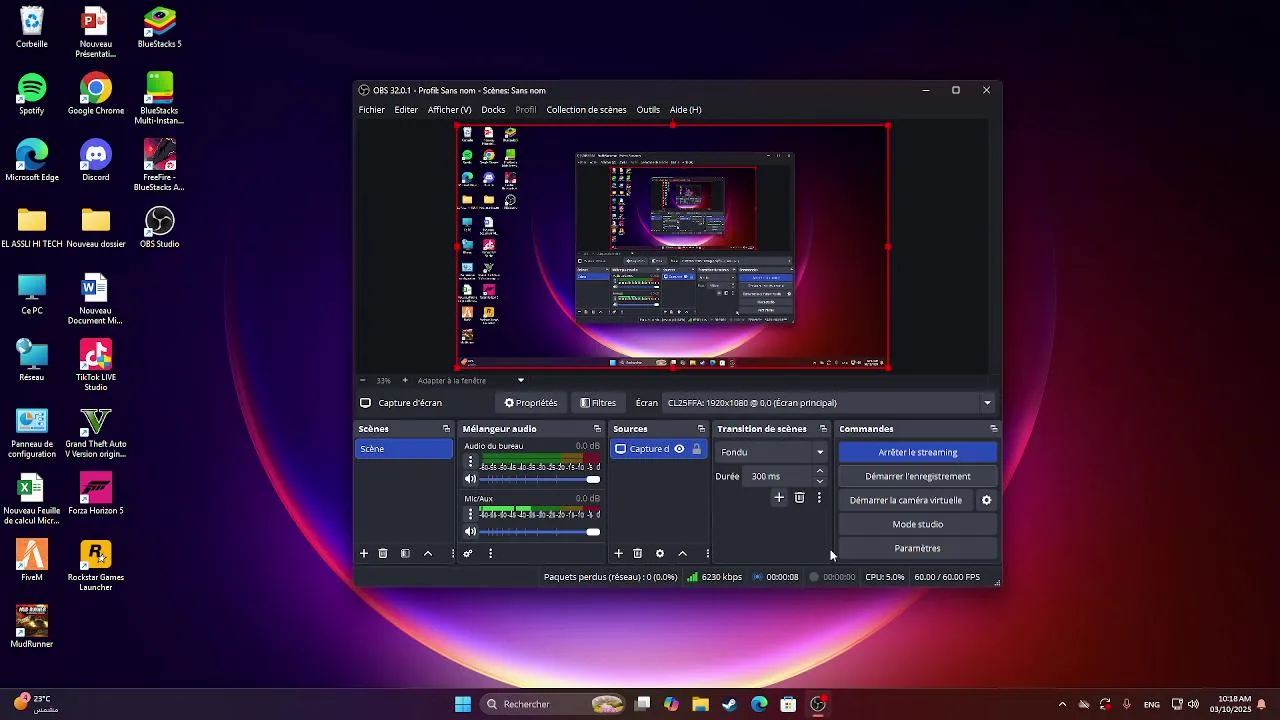Add a new scene with the plus icon

[364, 553]
